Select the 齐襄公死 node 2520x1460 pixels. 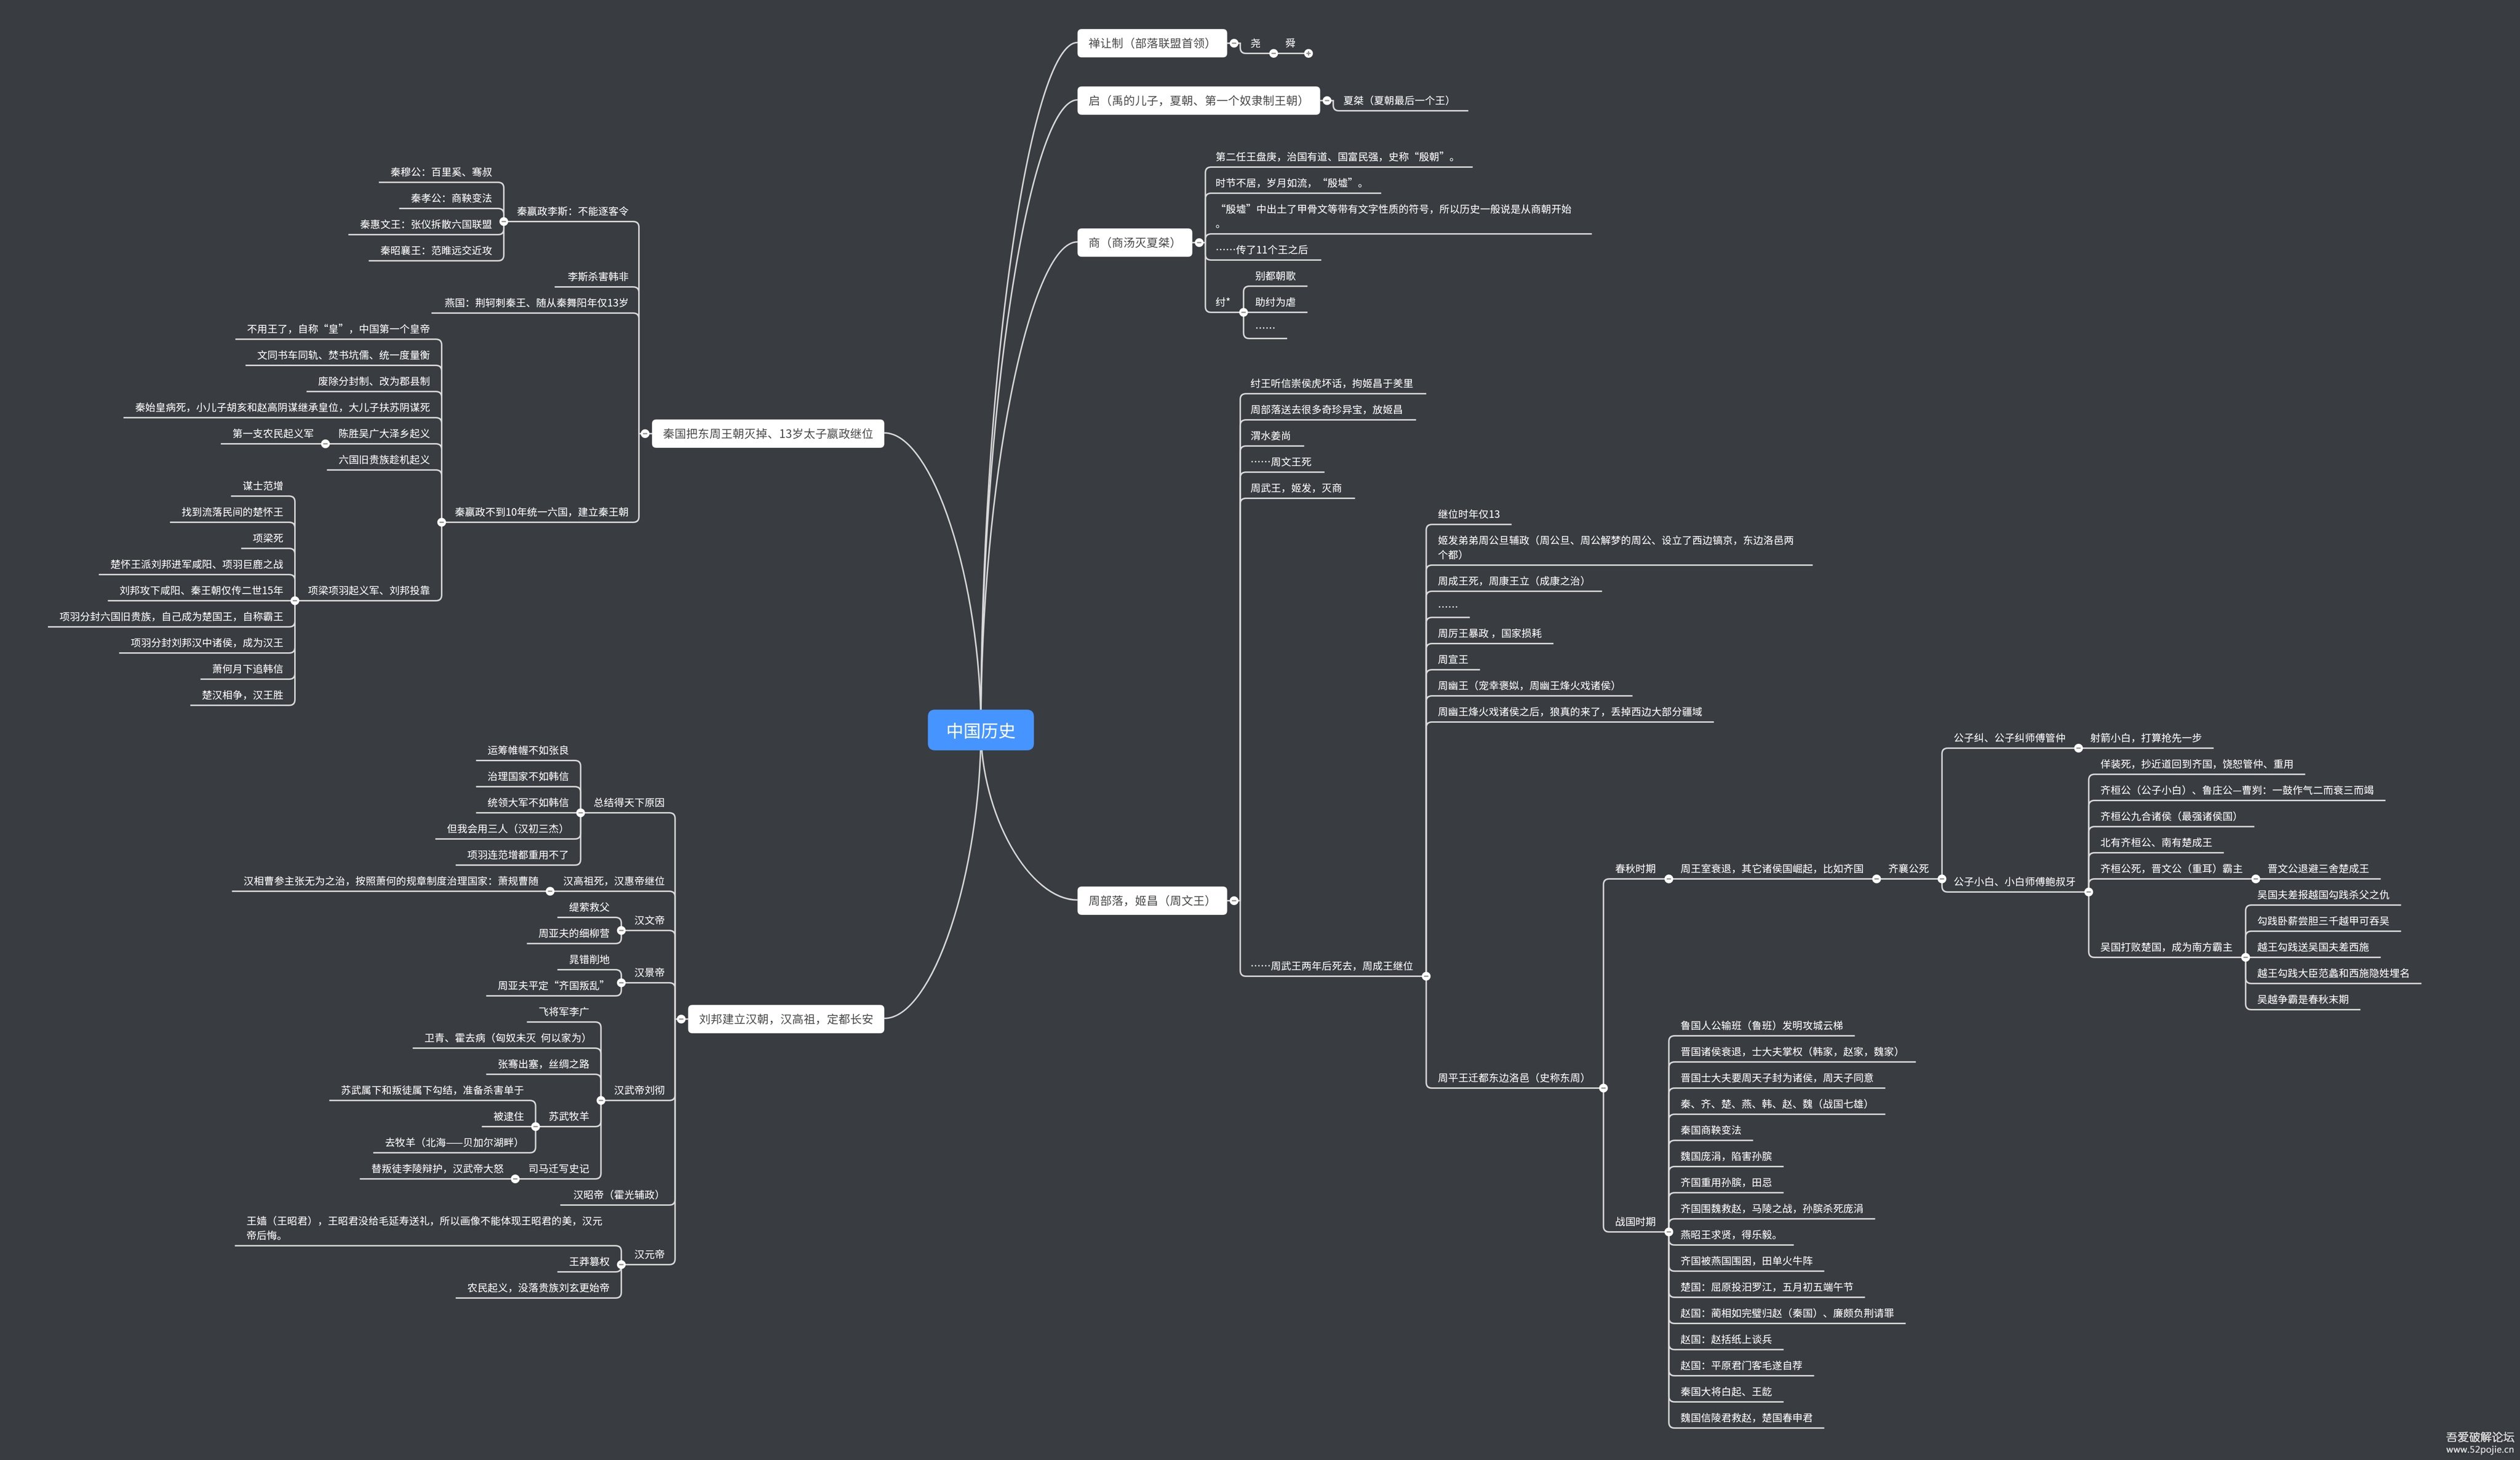click(1908, 869)
